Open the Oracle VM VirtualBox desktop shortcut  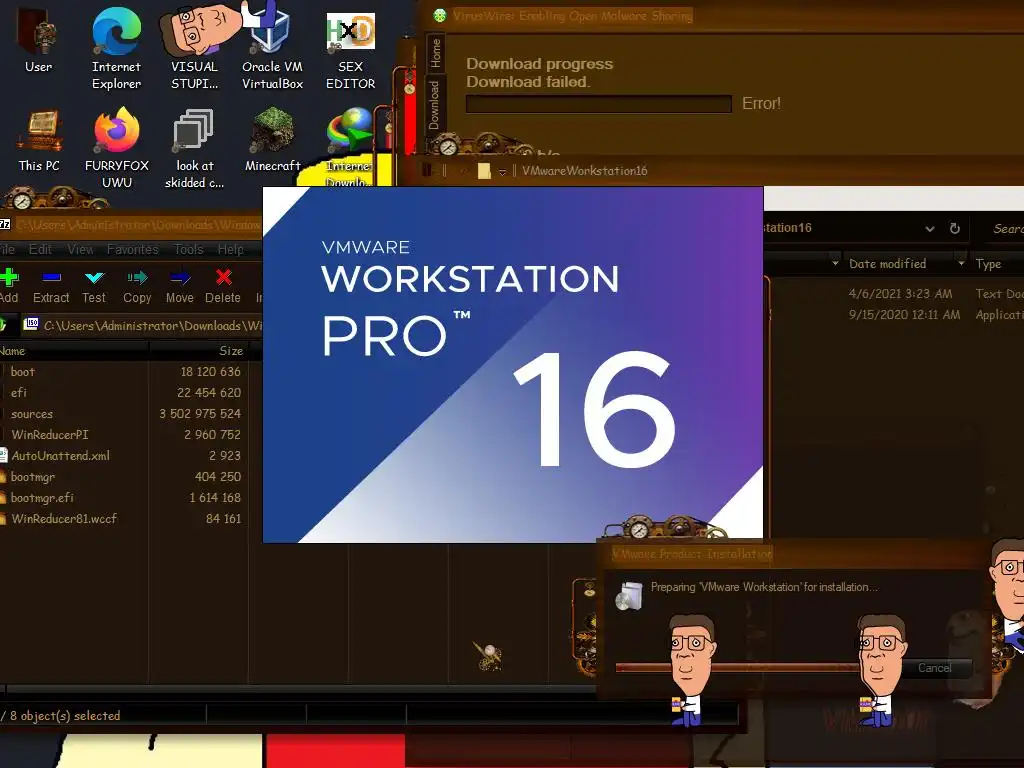tap(272, 47)
